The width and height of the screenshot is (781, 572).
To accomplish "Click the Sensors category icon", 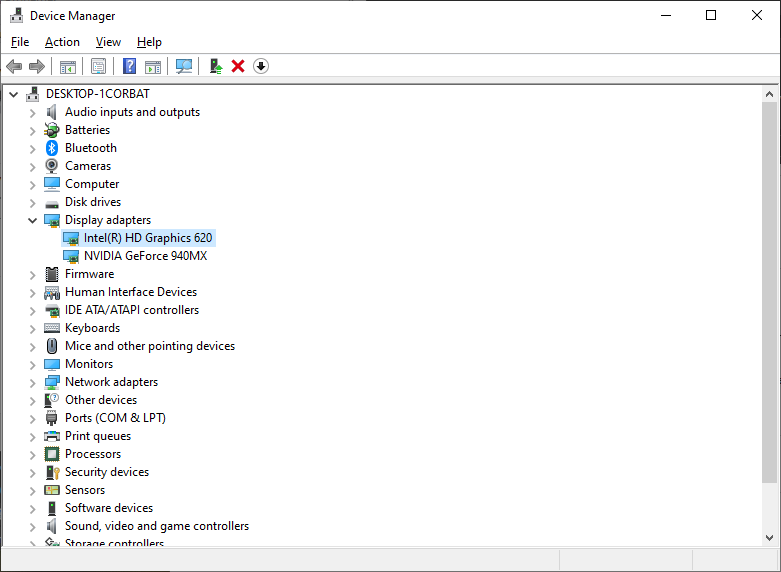I will click(x=52, y=490).
